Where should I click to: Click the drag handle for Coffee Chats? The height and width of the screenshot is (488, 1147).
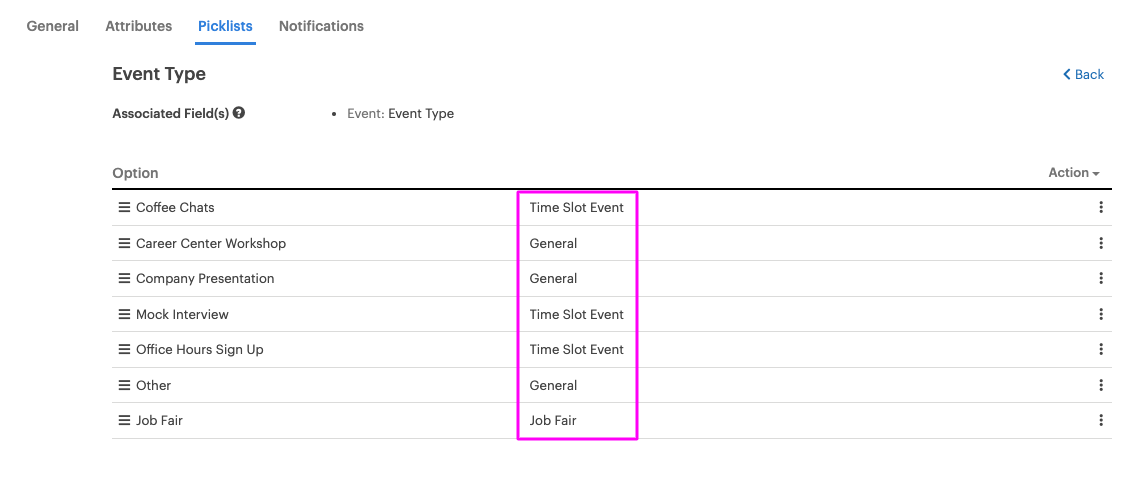124,208
